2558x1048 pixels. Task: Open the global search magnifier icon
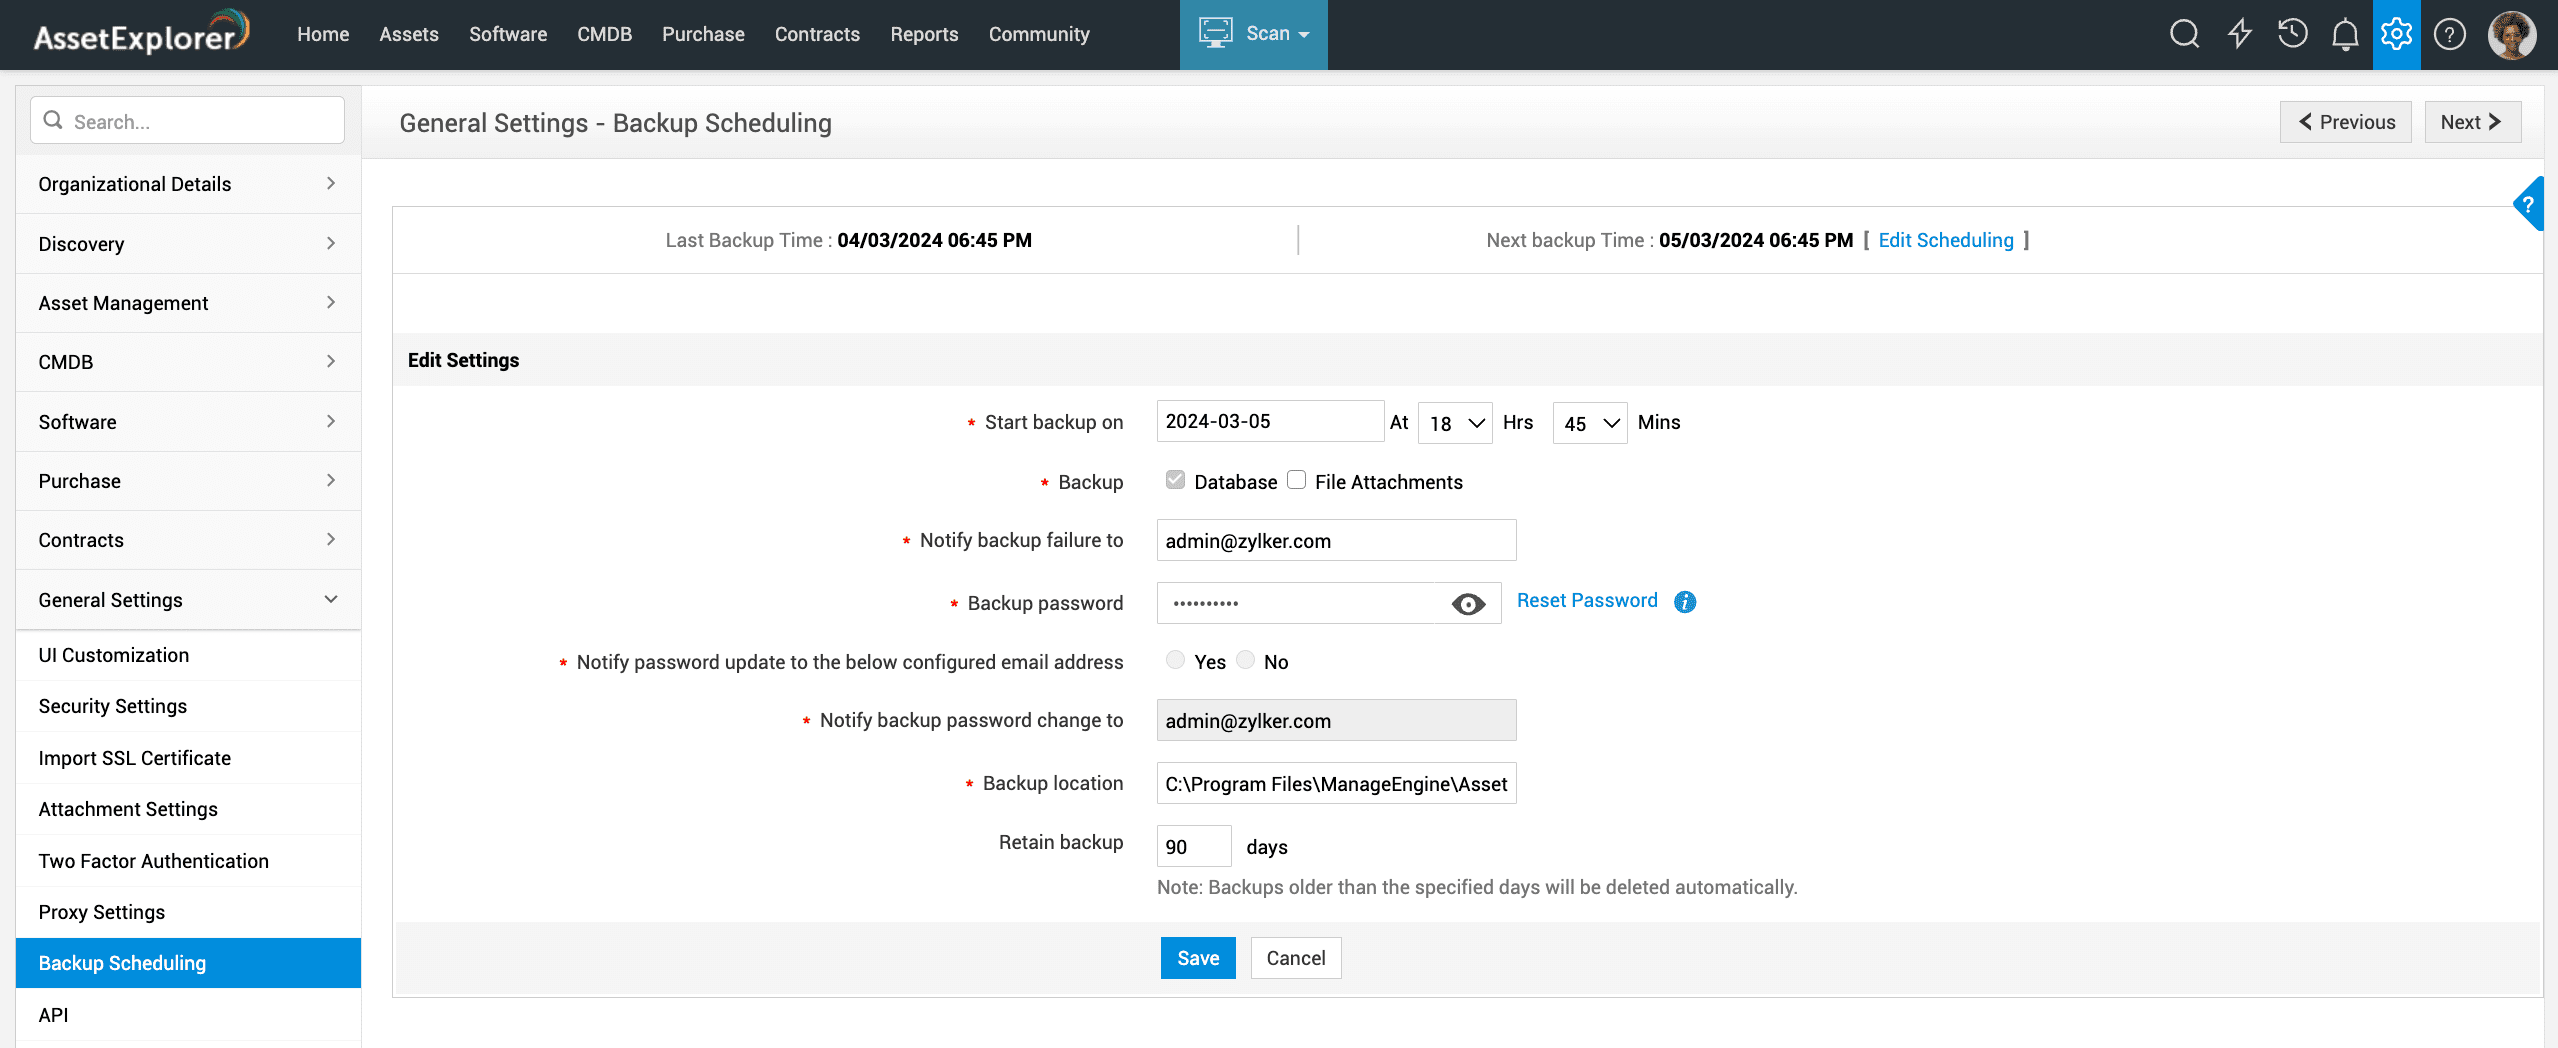point(2184,34)
